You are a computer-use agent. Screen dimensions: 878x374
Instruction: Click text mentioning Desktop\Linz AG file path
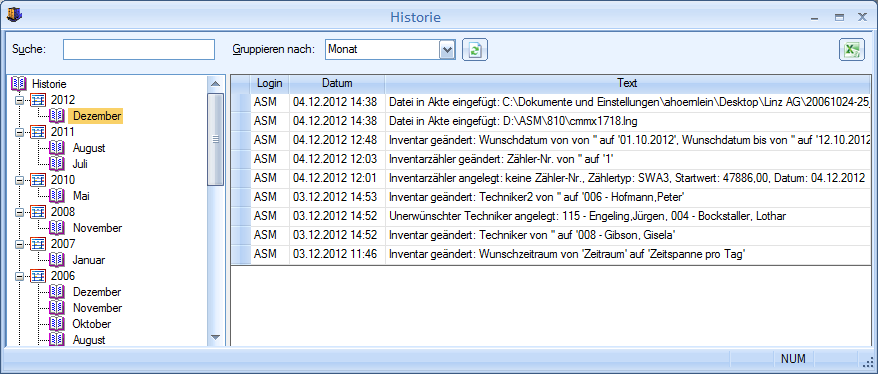(x=629, y=101)
